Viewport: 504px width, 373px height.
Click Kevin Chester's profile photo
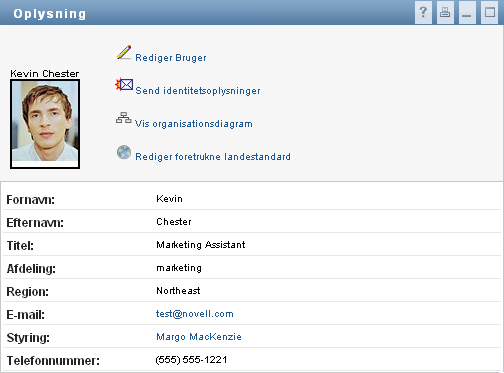(45, 124)
